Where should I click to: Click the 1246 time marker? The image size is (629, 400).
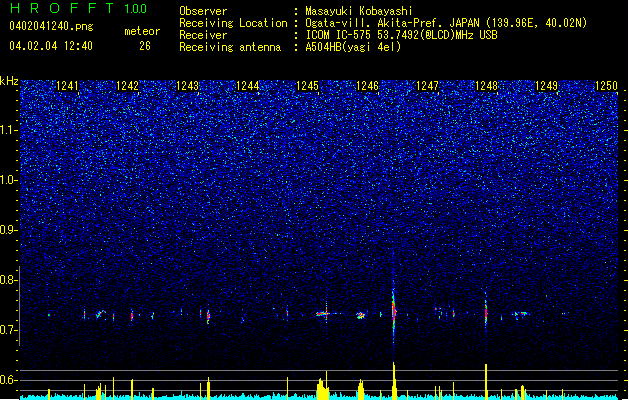coord(367,86)
